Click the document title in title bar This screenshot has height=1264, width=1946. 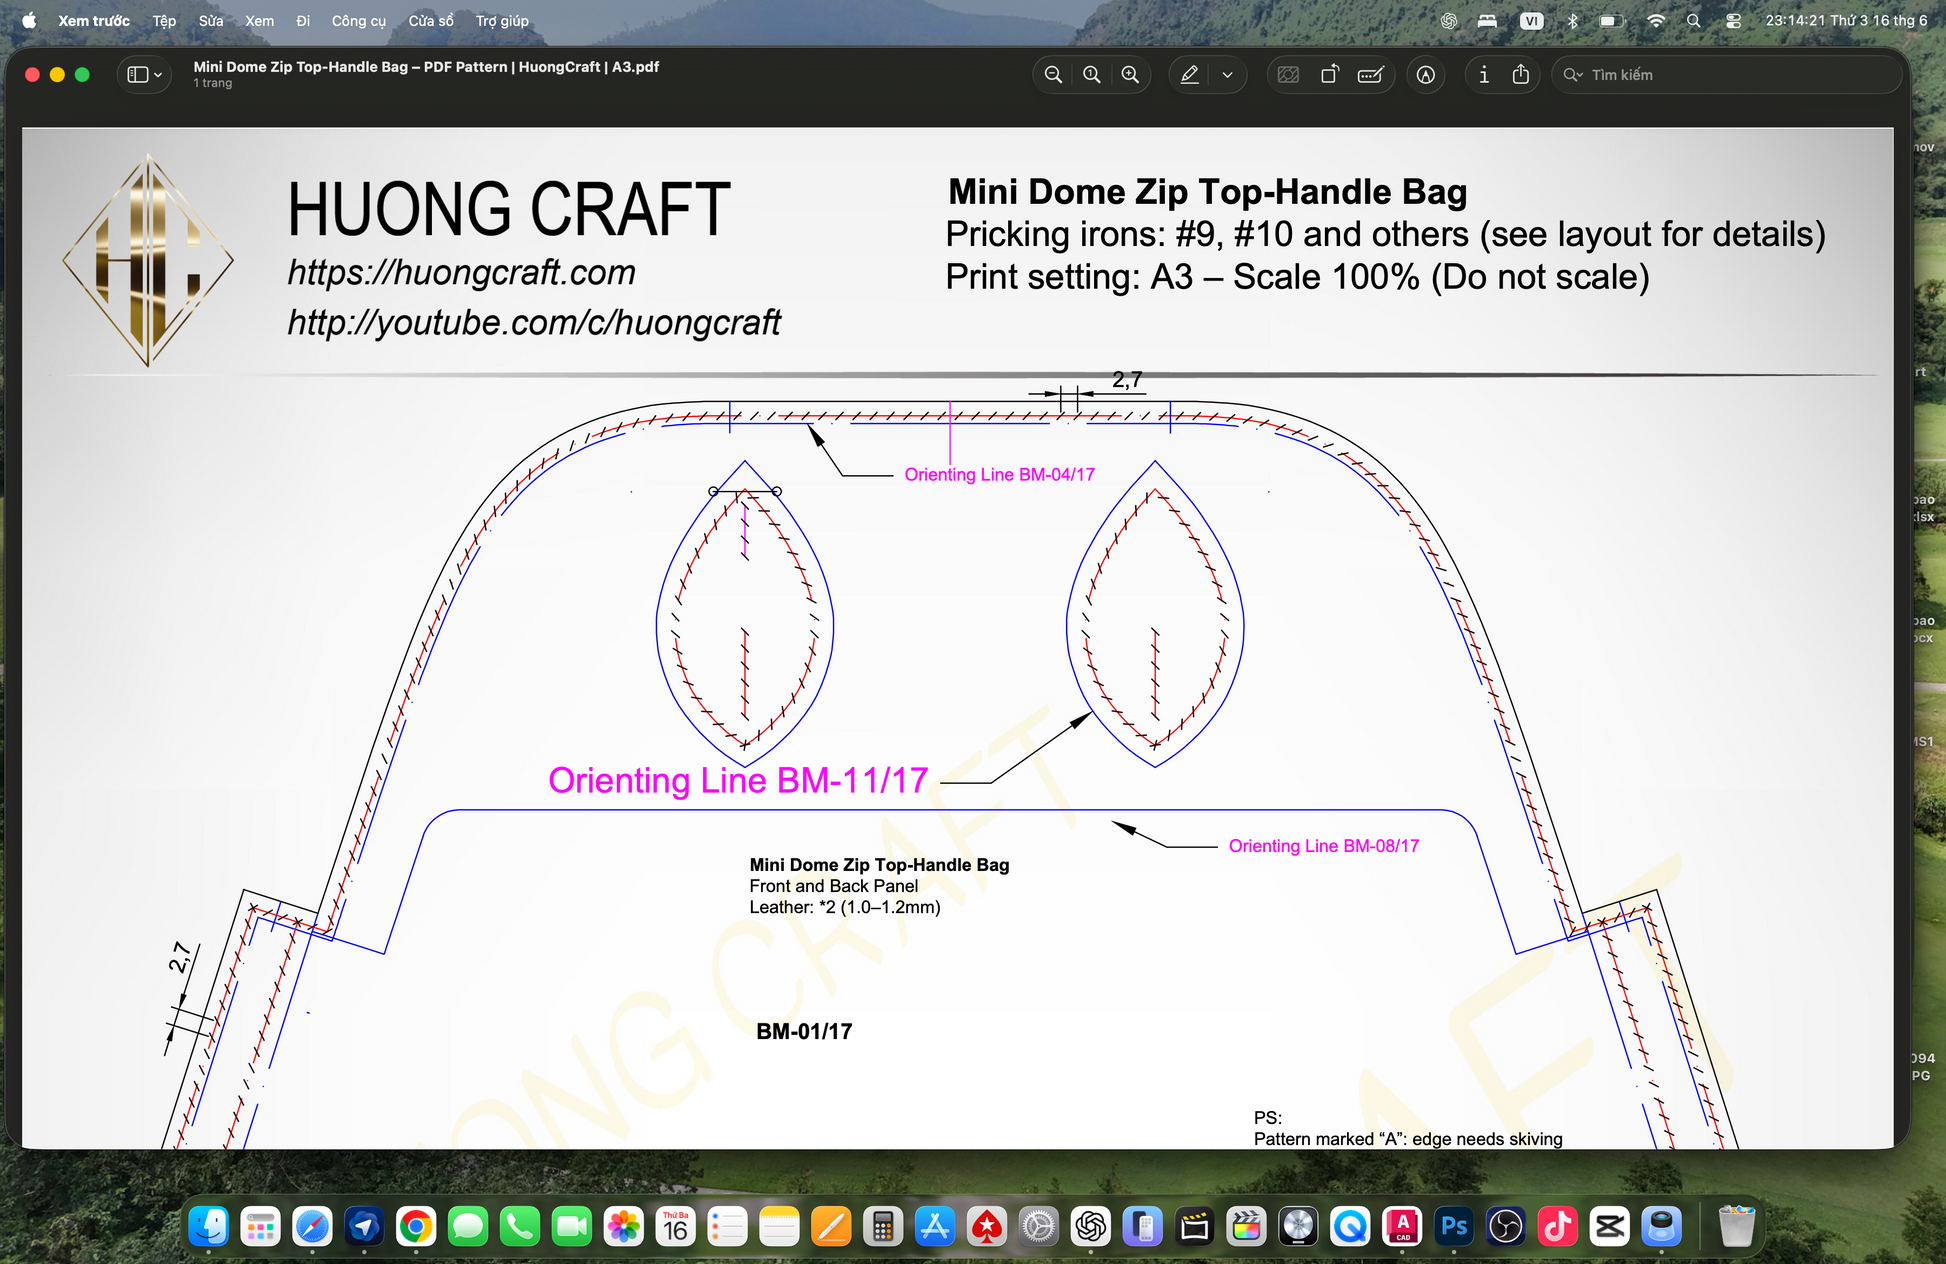[426, 67]
